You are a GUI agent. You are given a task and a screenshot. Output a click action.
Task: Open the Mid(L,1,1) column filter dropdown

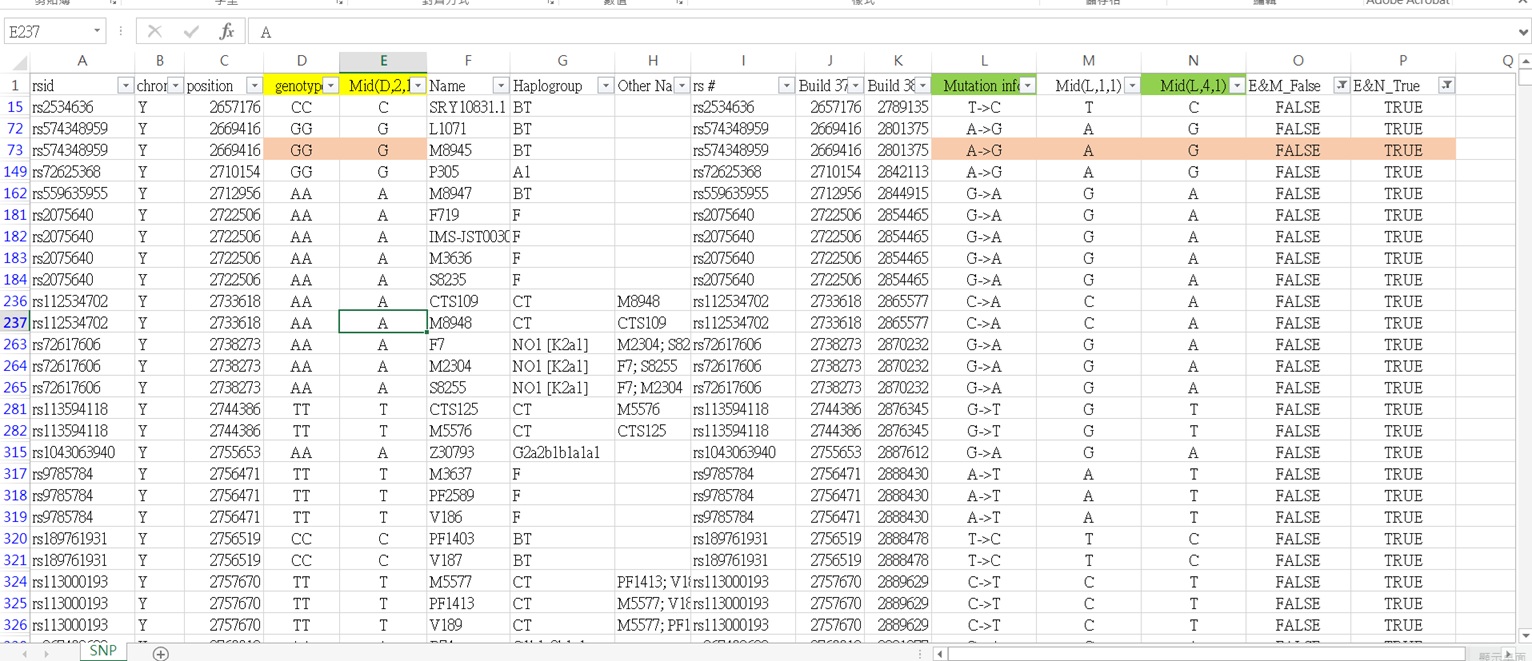tap(1132, 86)
